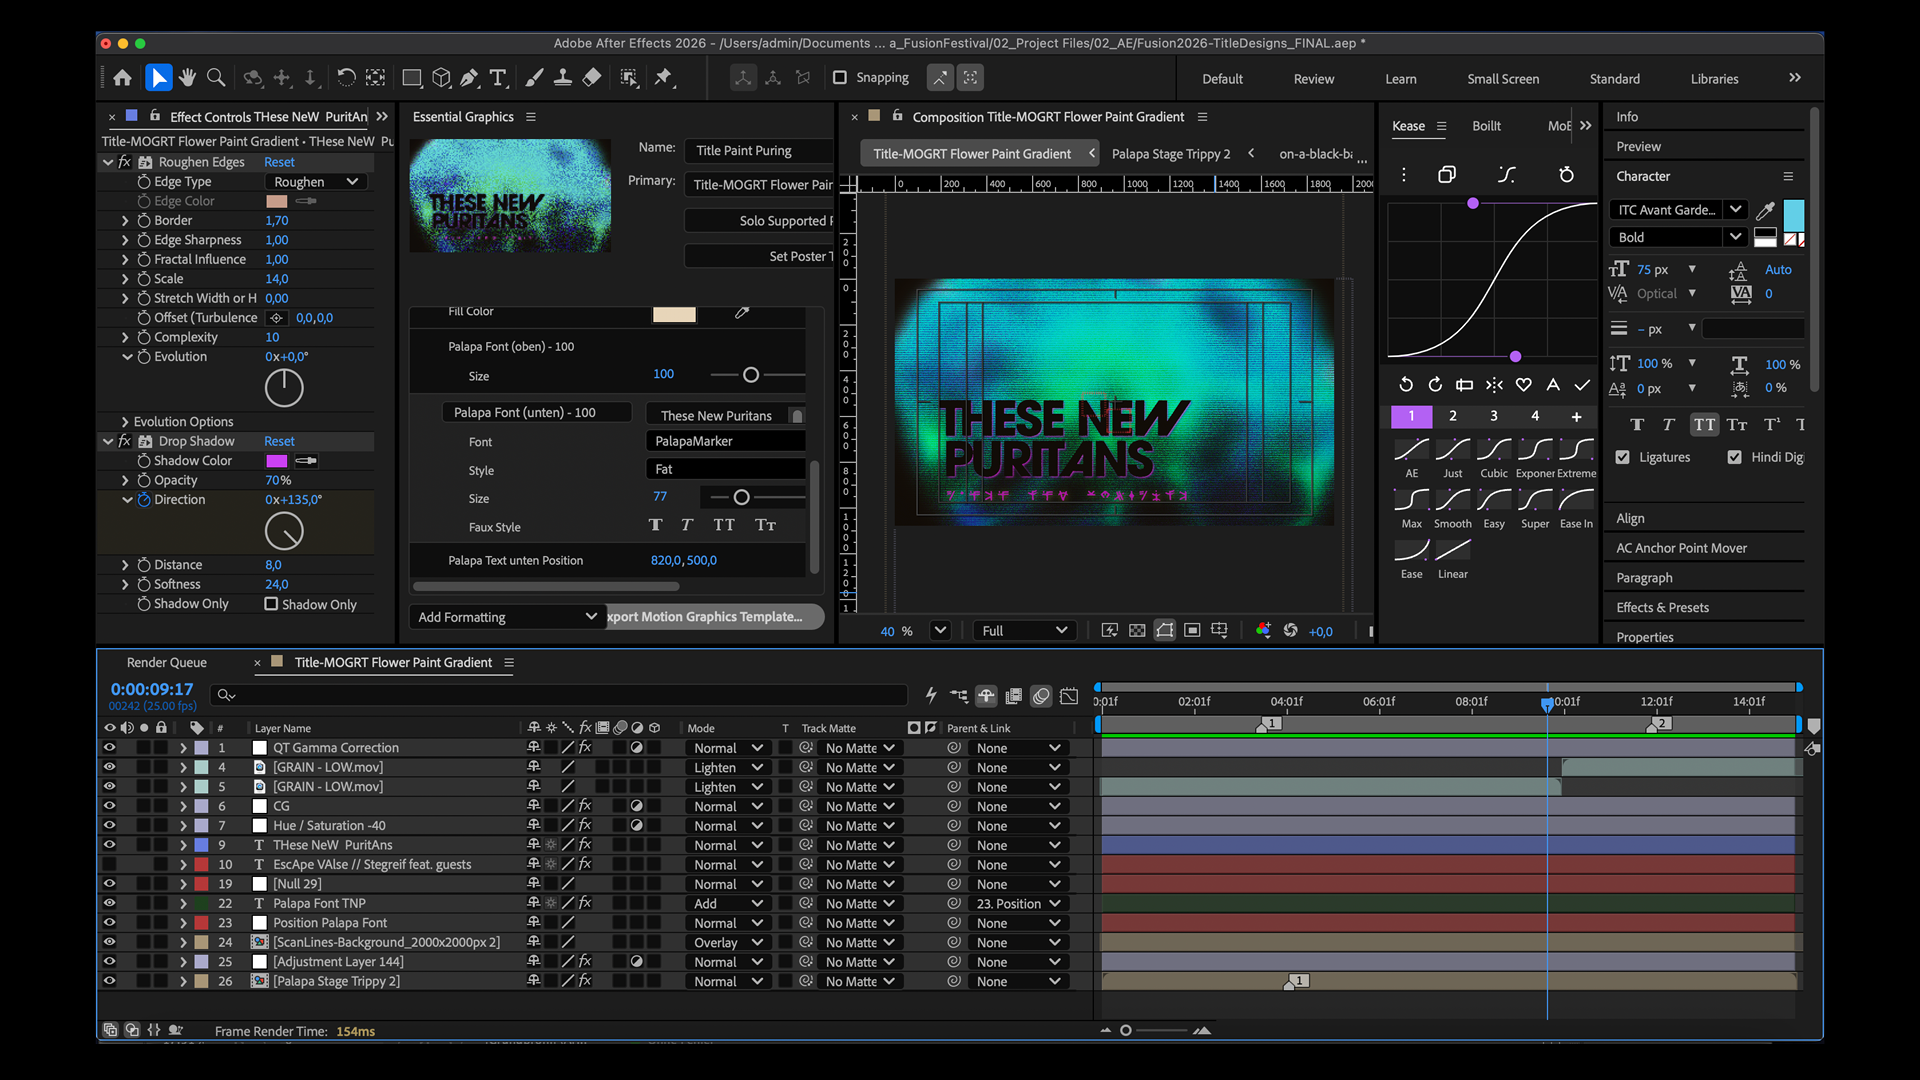Show the EscApe VAlse layer
The height and width of the screenshot is (1080, 1920).
tap(110, 865)
